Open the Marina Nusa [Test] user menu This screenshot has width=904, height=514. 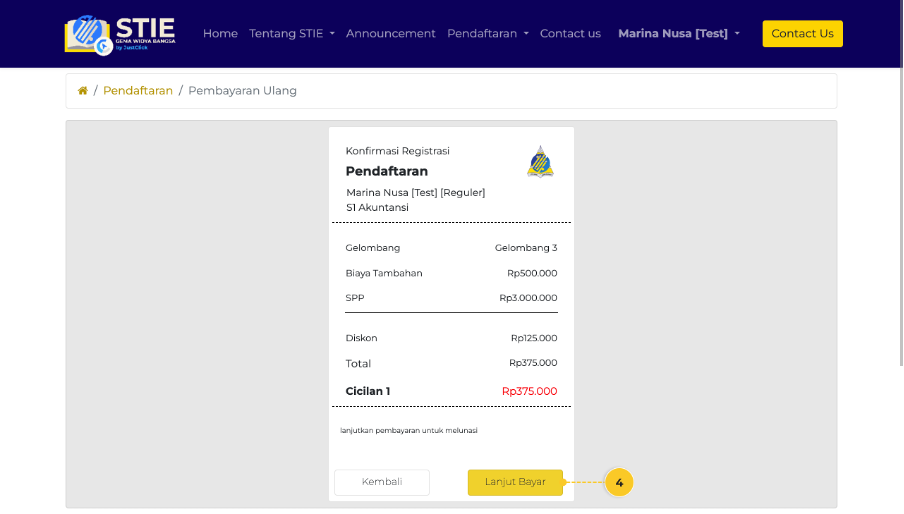[679, 34]
